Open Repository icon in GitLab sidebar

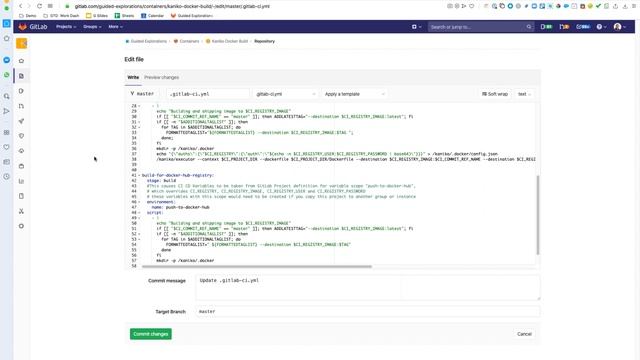point(21,76)
